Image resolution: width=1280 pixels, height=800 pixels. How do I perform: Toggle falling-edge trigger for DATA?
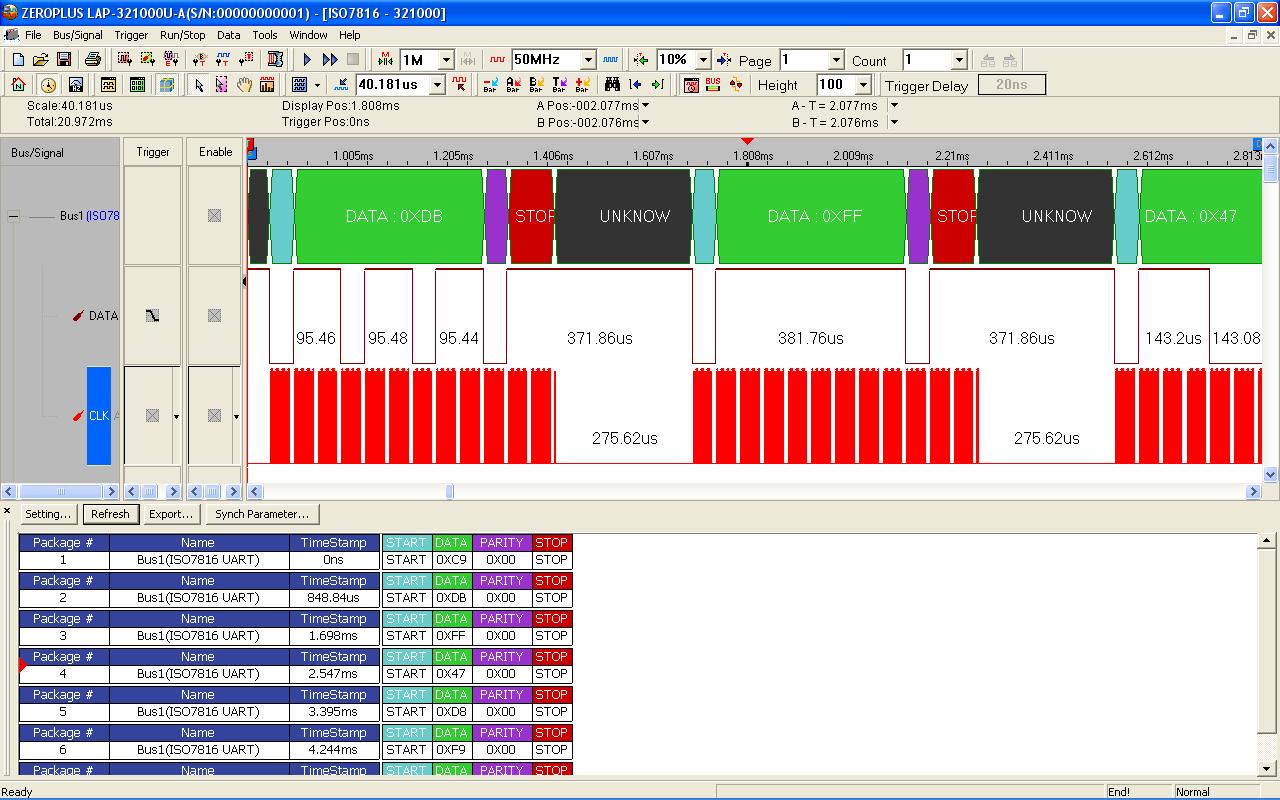click(152, 315)
